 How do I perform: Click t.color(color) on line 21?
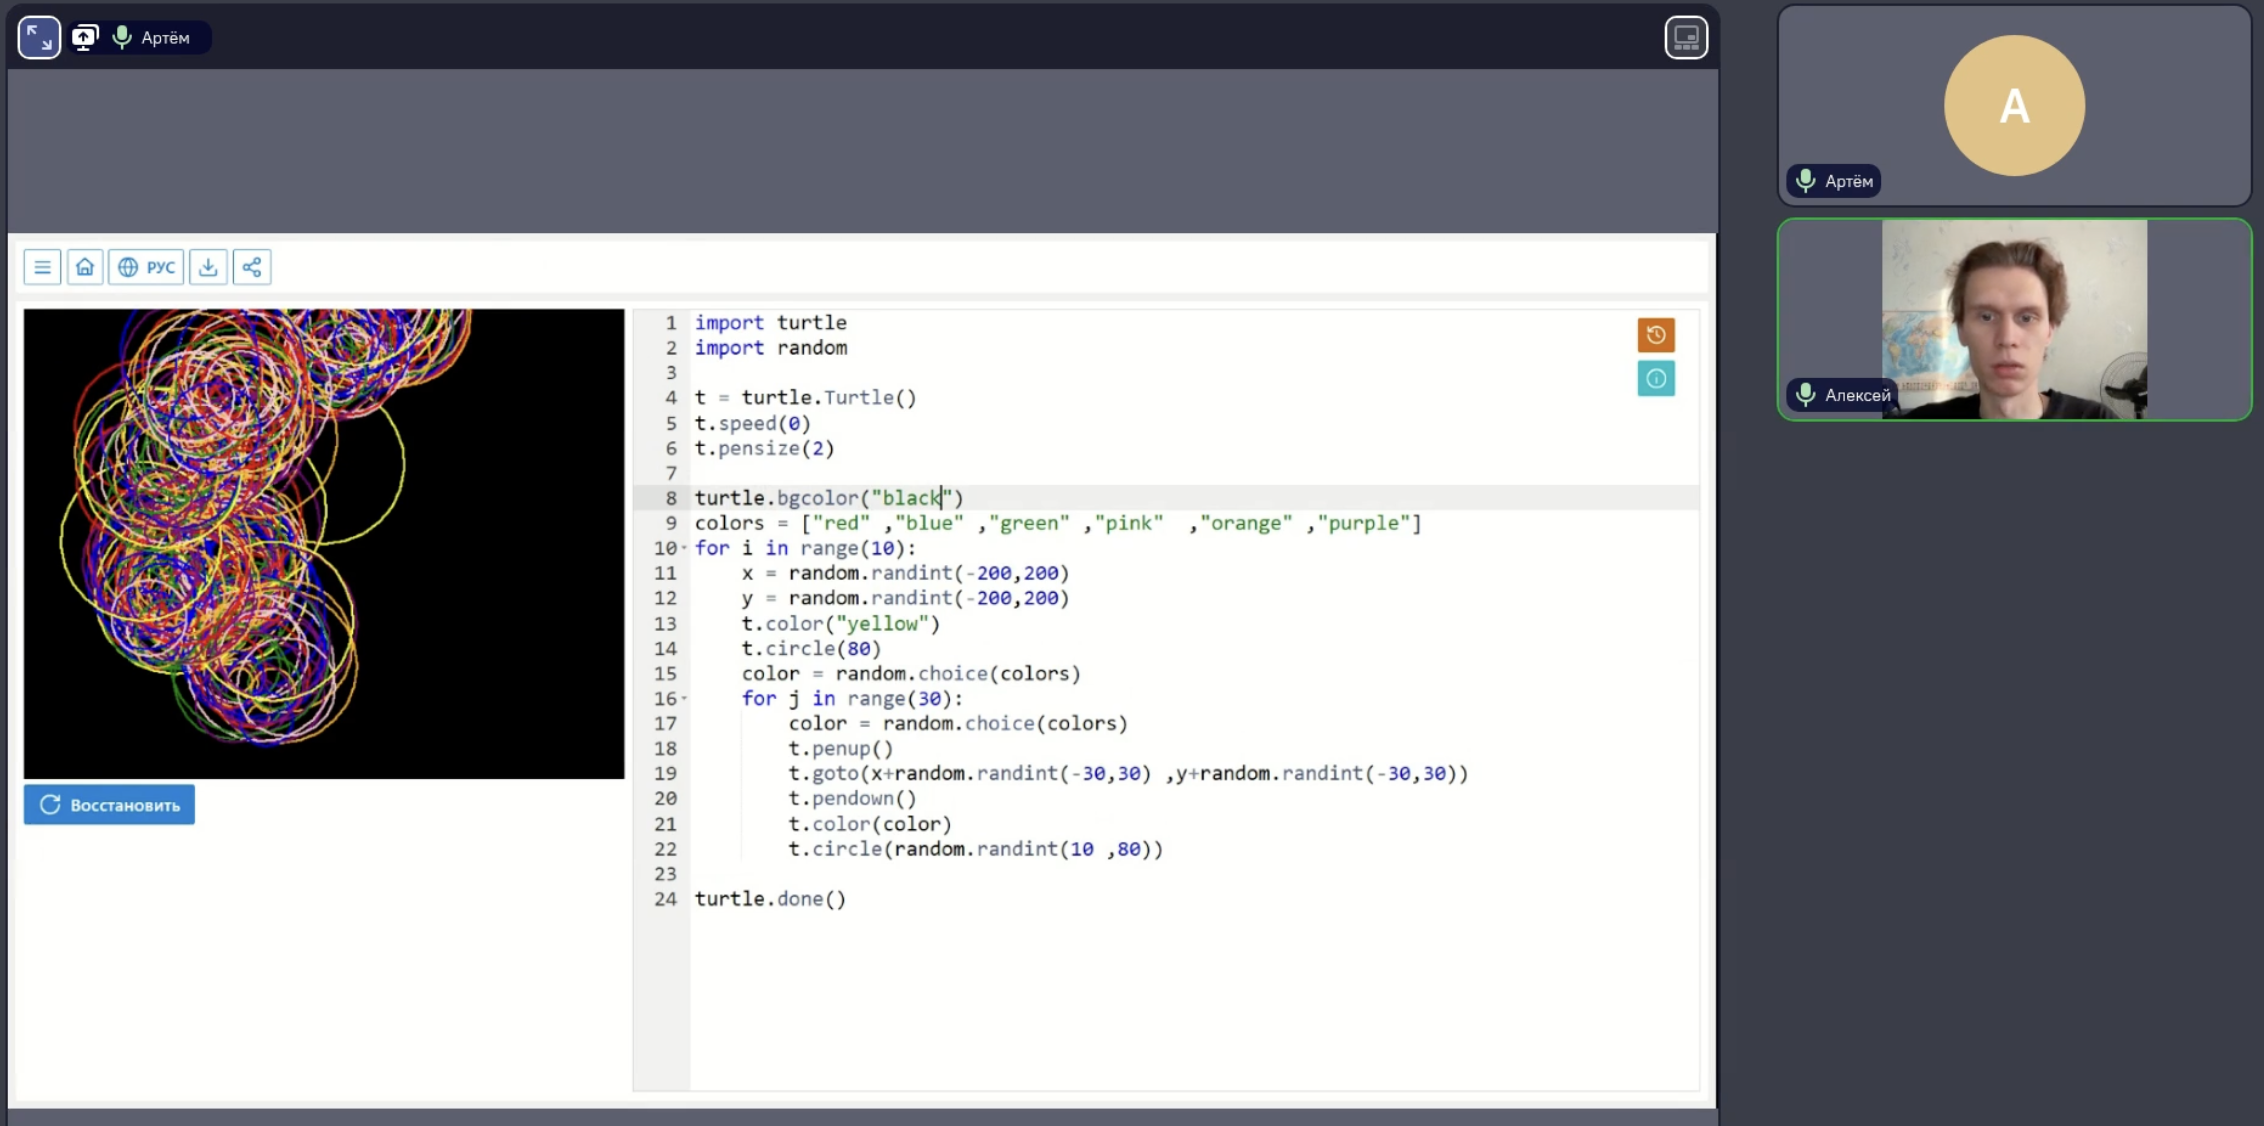(870, 824)
